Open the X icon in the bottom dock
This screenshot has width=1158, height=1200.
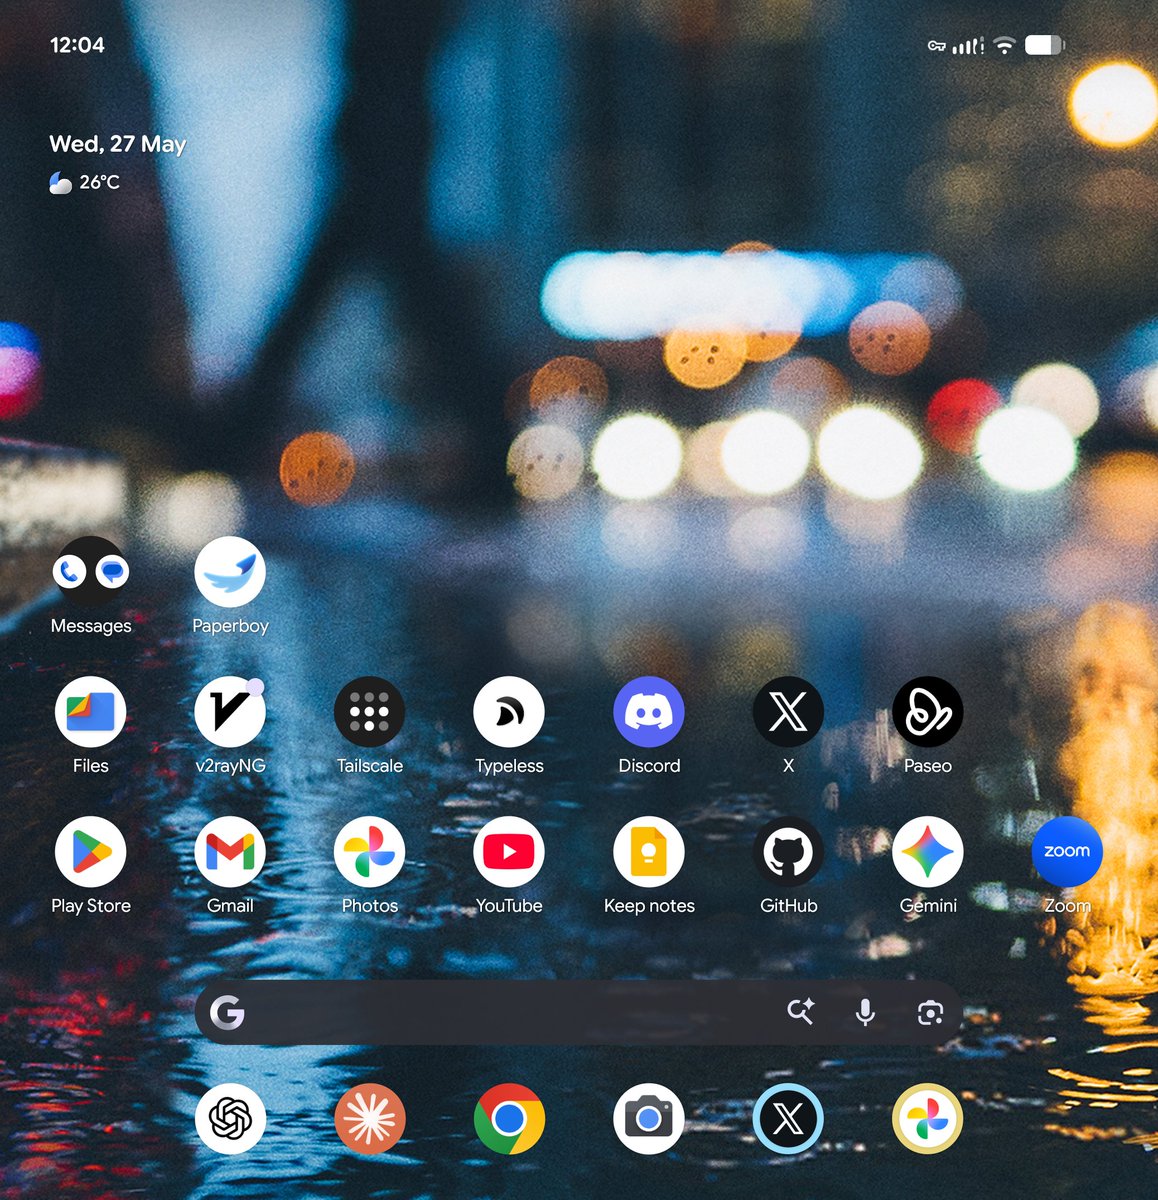(x=788, y=1118)
